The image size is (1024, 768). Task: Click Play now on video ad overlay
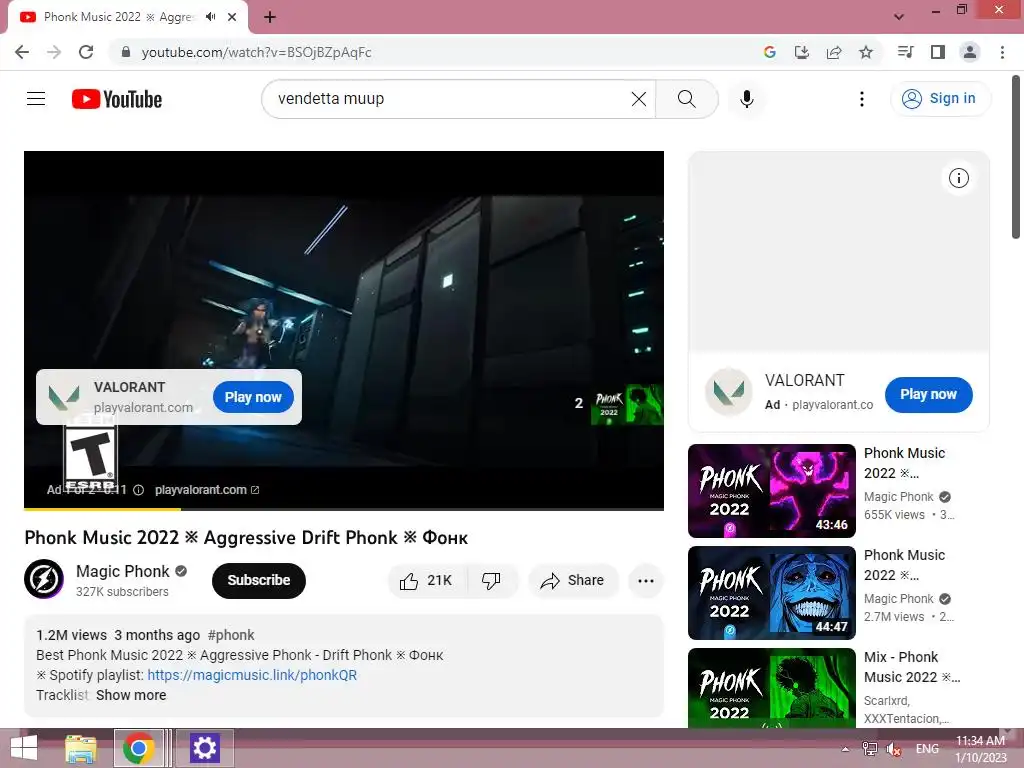253,397
